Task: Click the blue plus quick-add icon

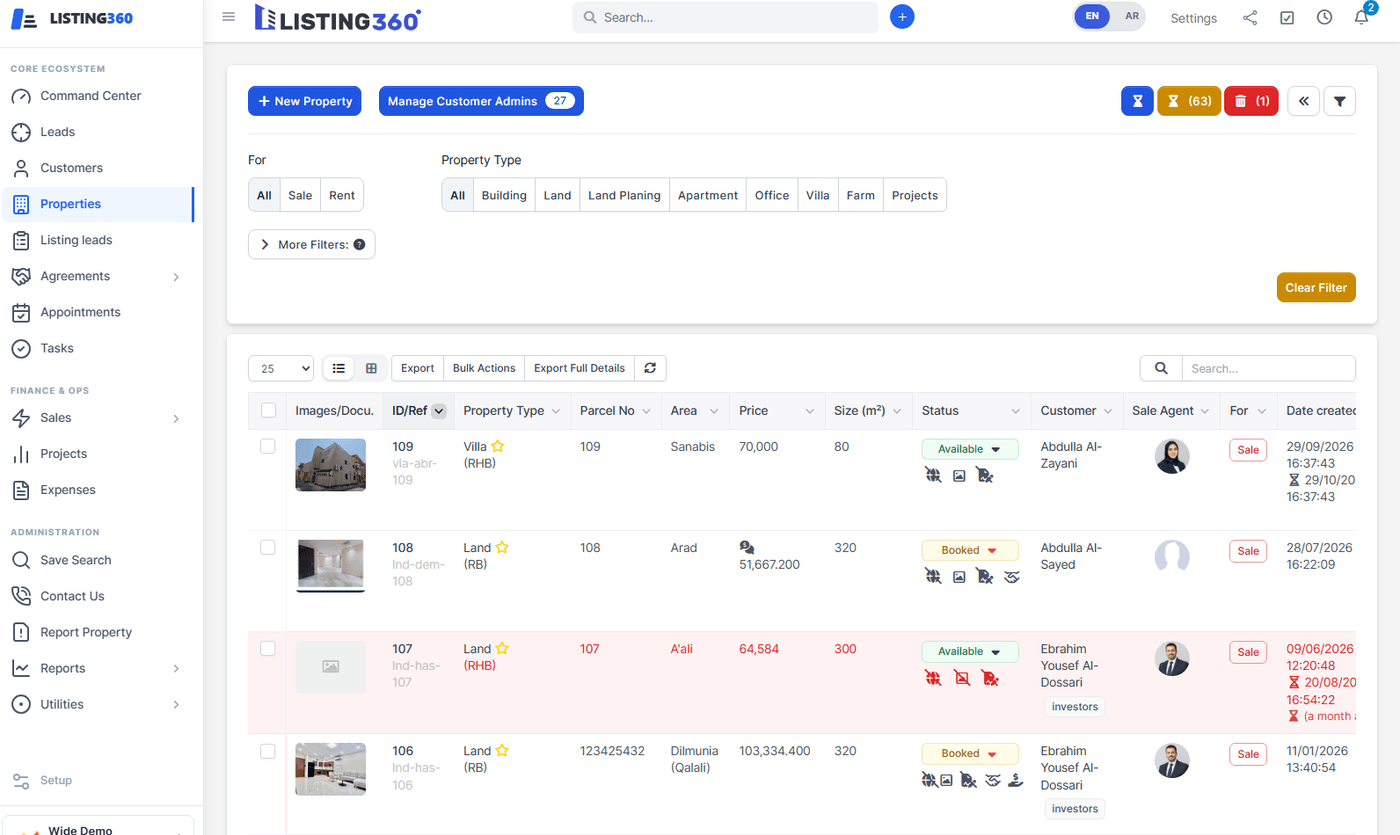Action: coord(902,17)
